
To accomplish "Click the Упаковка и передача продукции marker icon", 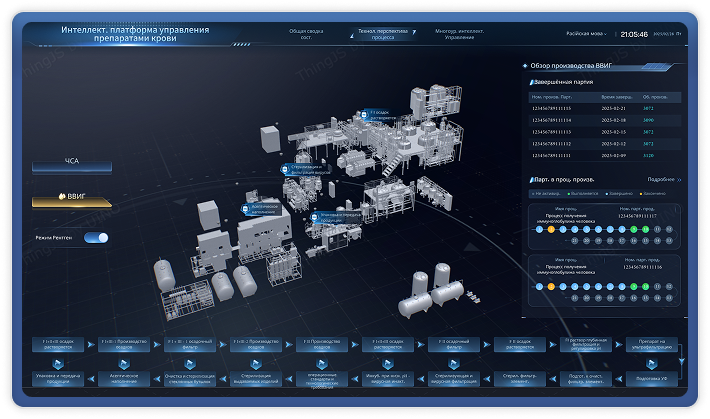I will pyautogui.click(x=315, y=217).
